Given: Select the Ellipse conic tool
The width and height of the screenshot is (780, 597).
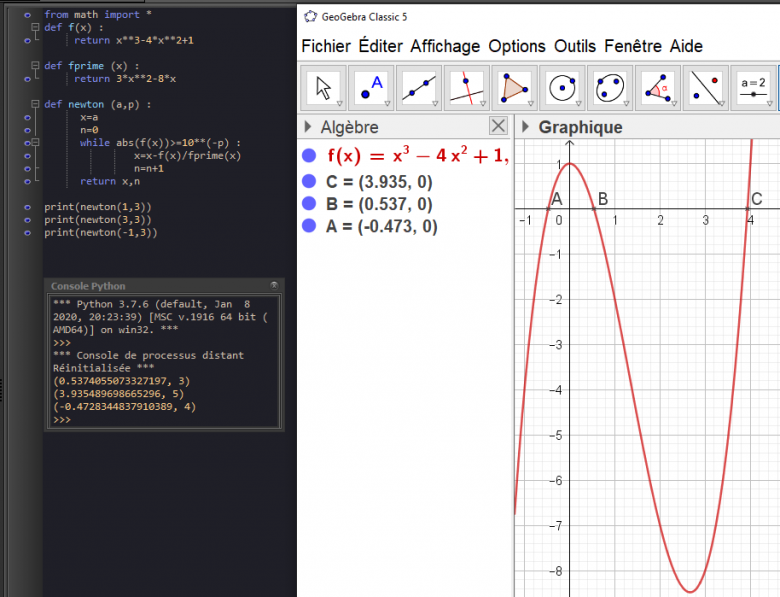Looking at the screenshot, I should point(612,88).
